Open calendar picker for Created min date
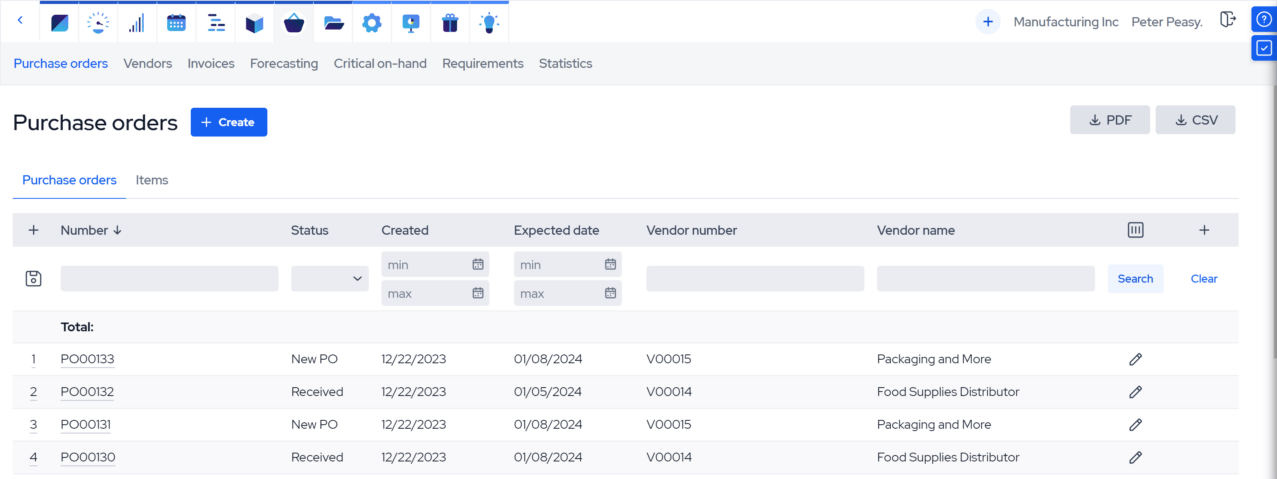 pos(478,265)
